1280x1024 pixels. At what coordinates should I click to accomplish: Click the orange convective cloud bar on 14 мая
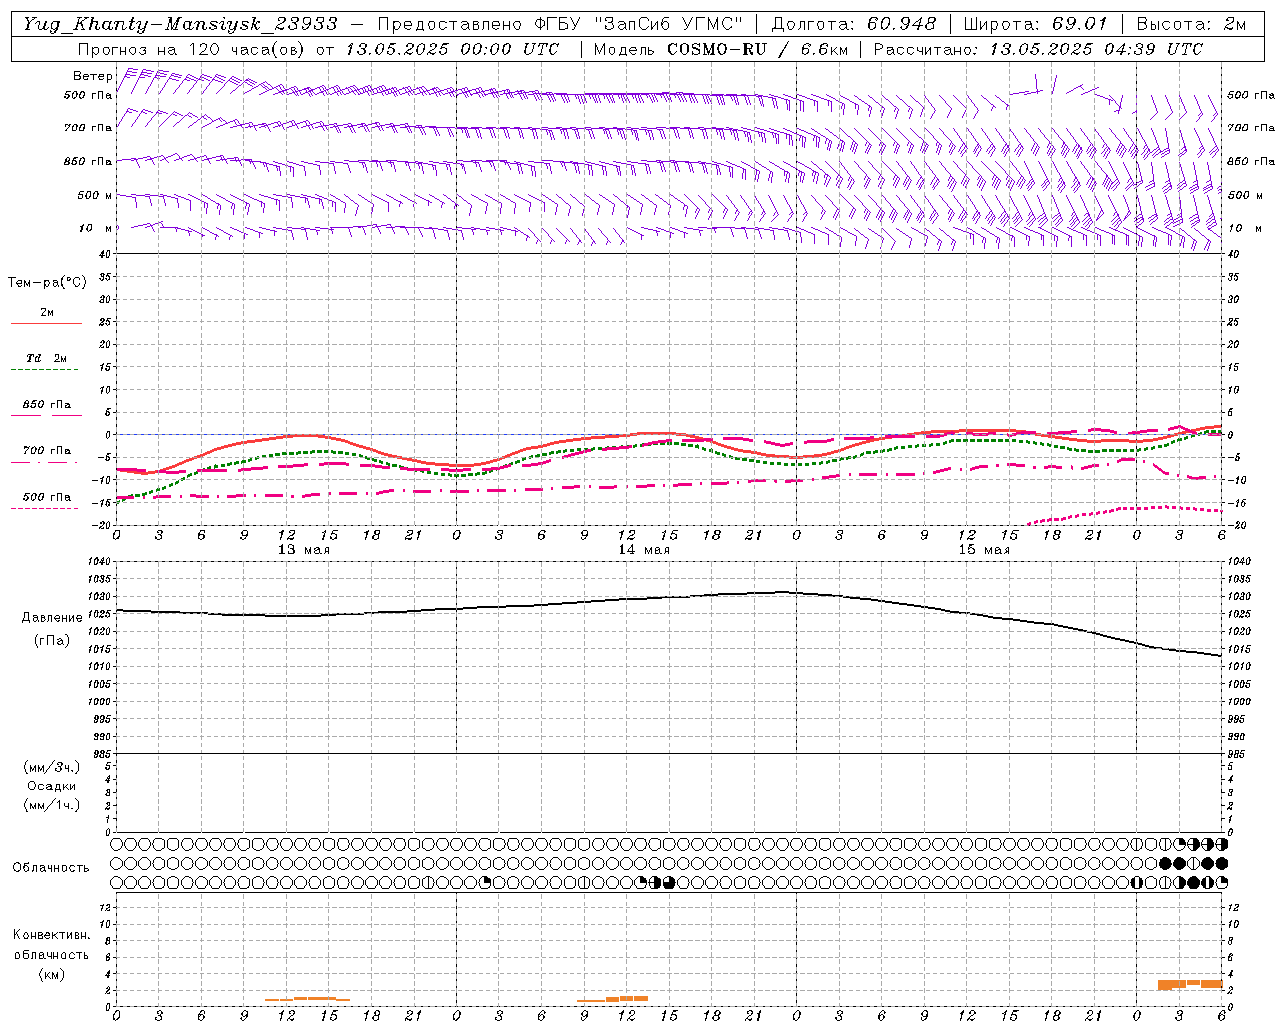613,998
